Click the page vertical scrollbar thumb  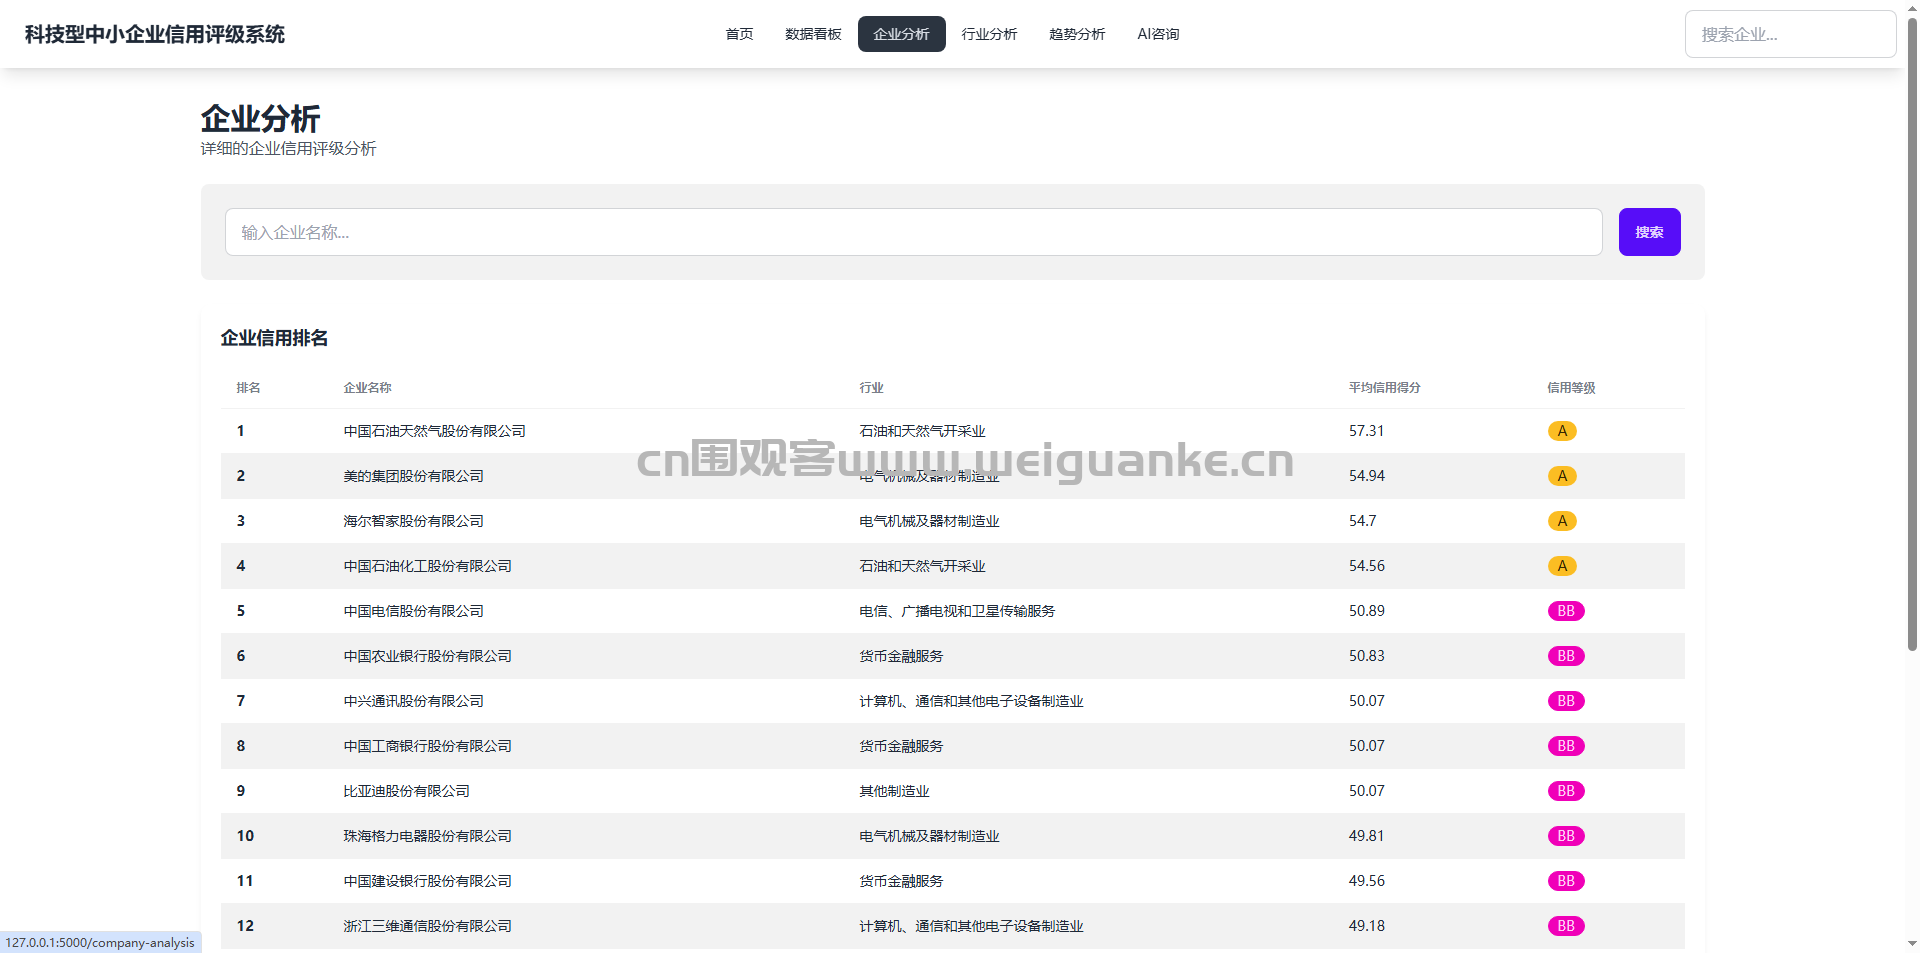click(1912, 330)
